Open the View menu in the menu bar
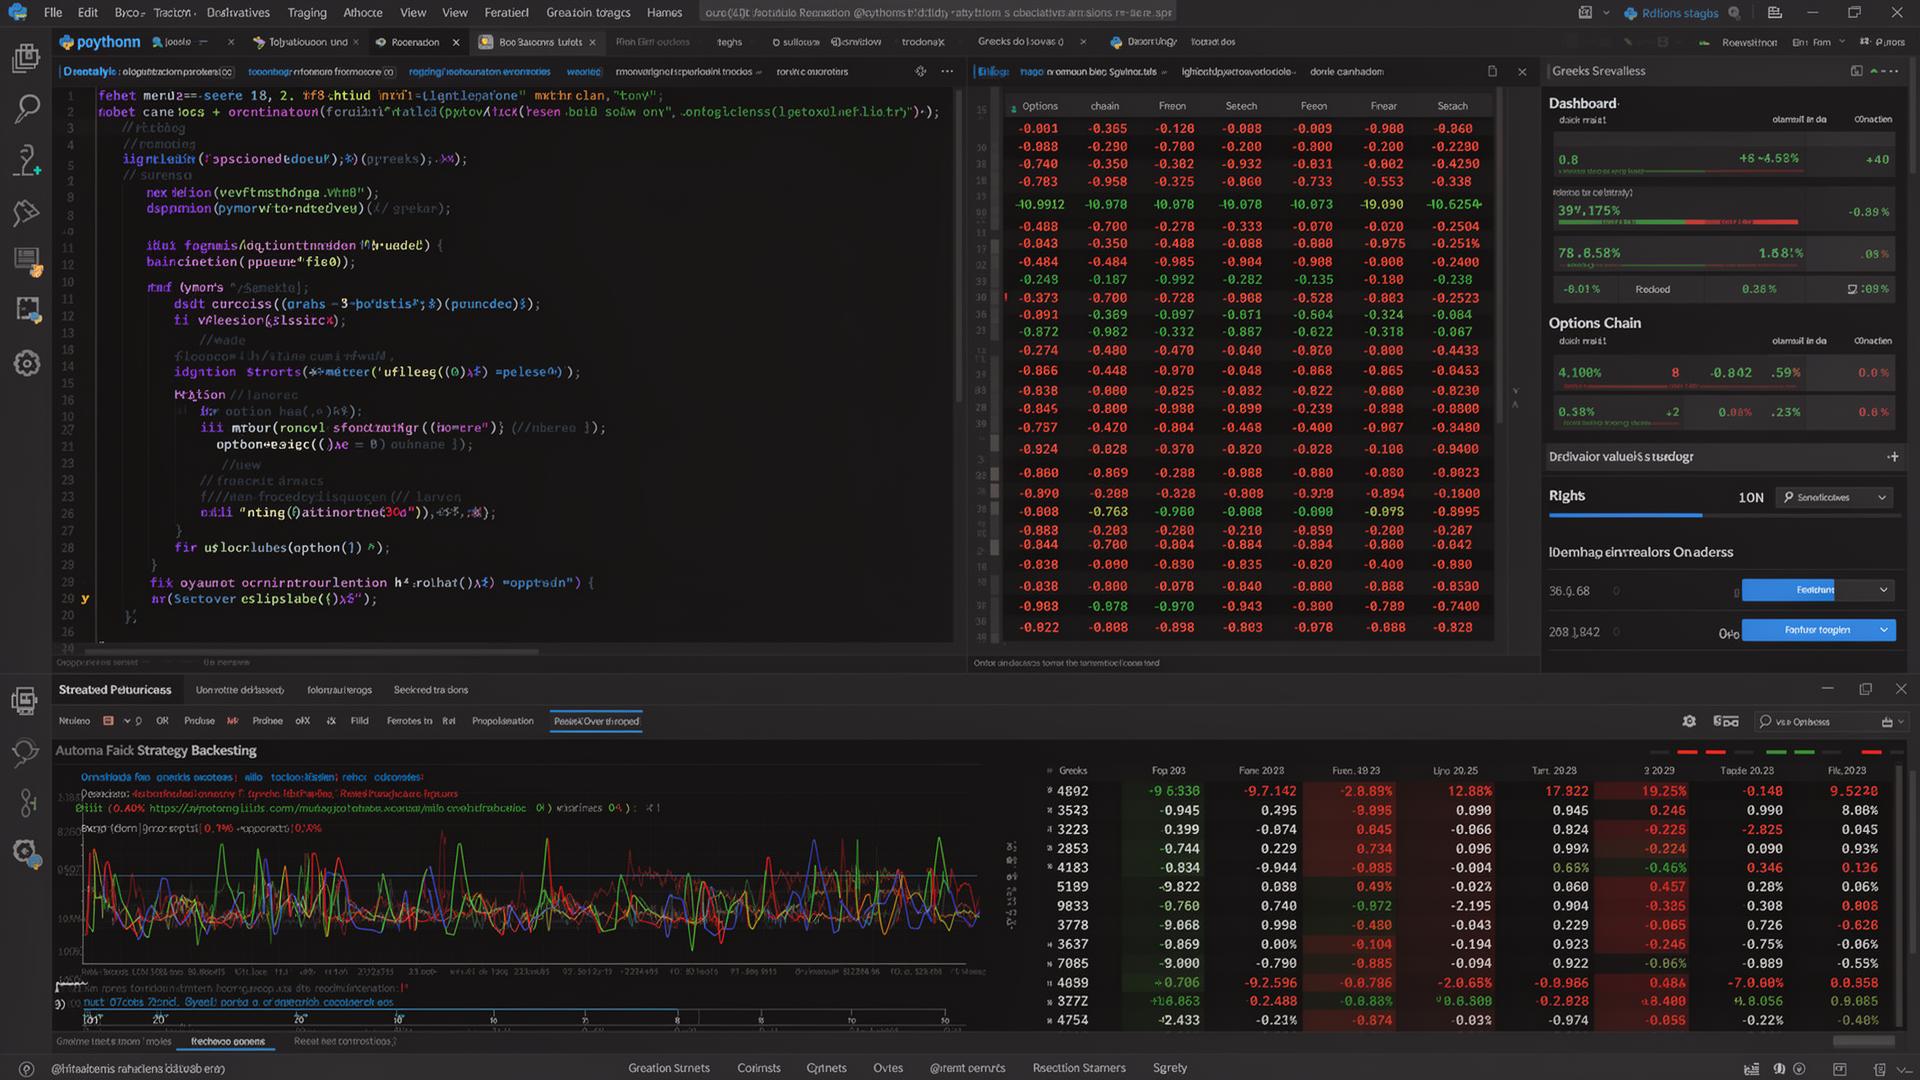Image resolution: width=1920 pixels, height=1080 pixels. (x=413, y=13)
